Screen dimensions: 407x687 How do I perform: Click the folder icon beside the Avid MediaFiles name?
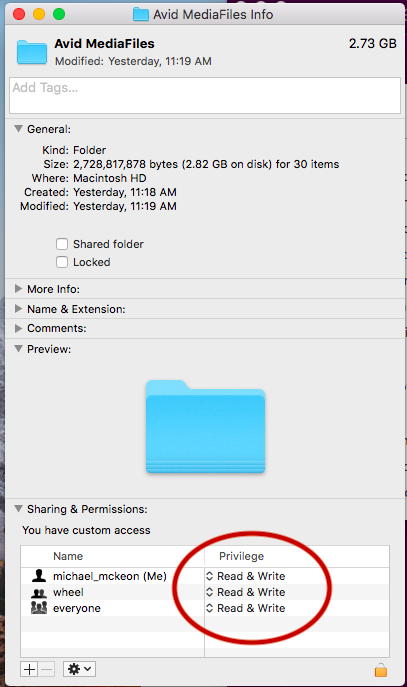click(x=32, y=52)
